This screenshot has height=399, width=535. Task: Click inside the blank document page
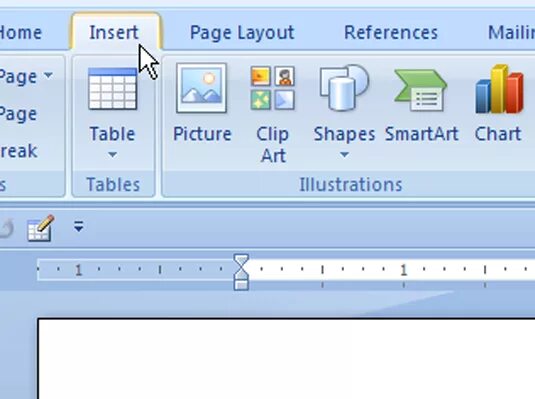[286, 359]
